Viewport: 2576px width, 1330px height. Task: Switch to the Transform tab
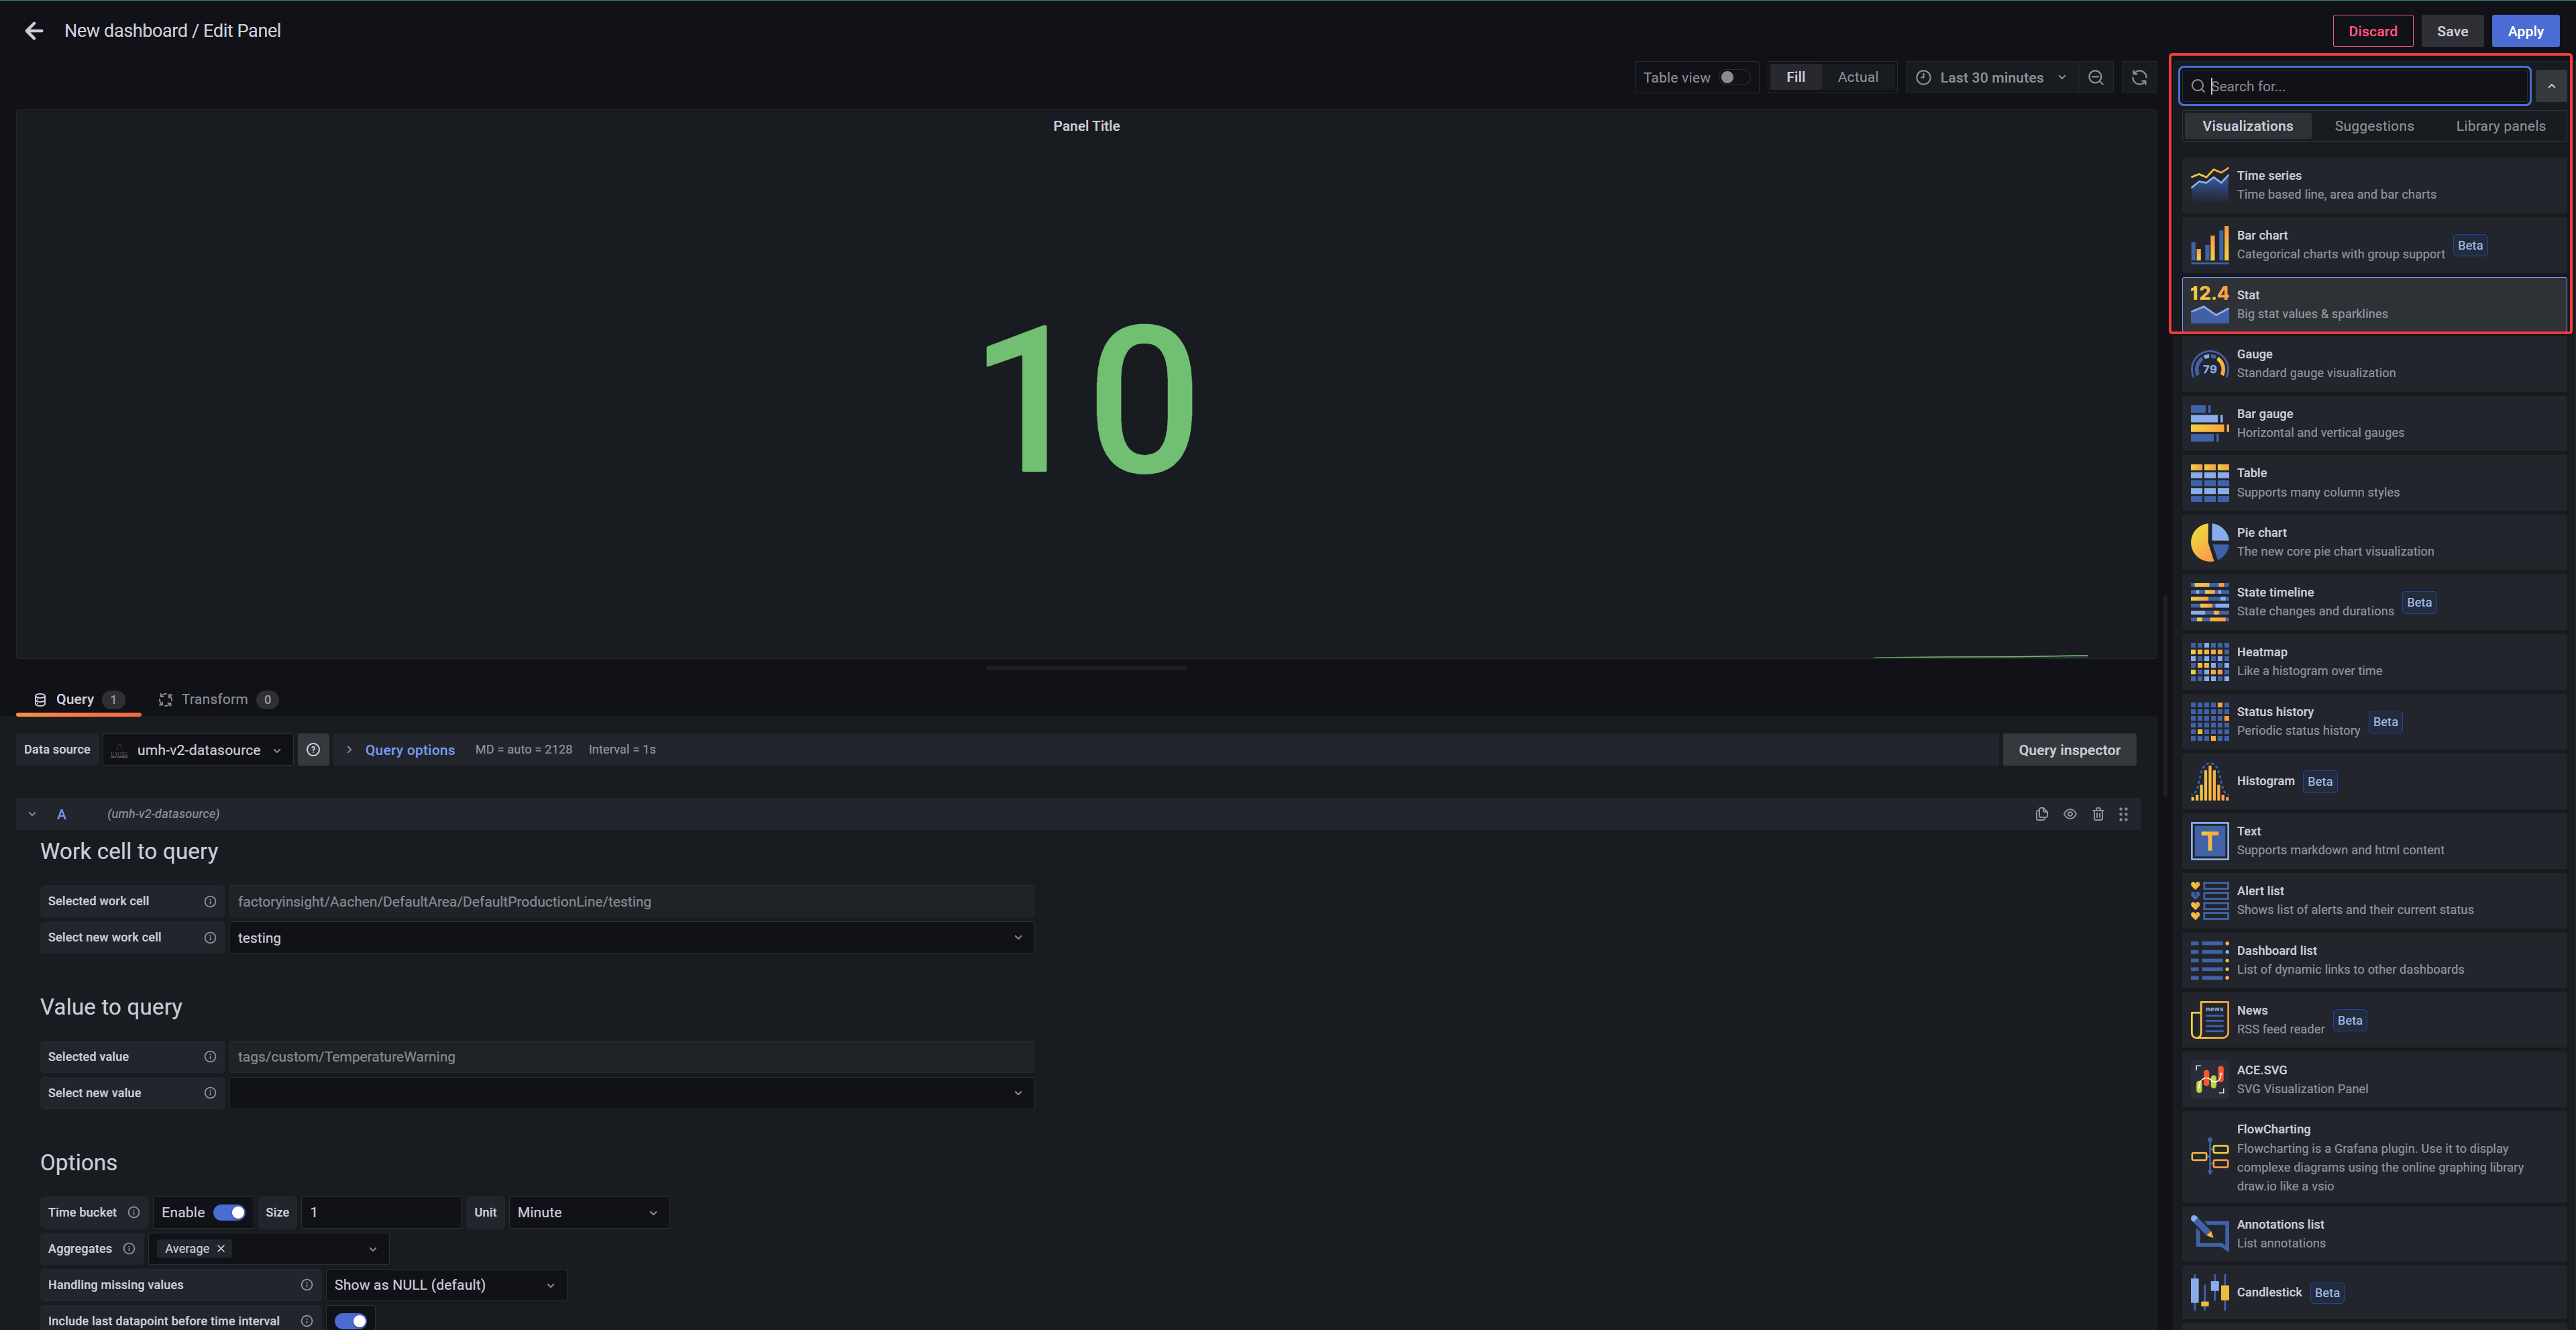tap(217, 700)
